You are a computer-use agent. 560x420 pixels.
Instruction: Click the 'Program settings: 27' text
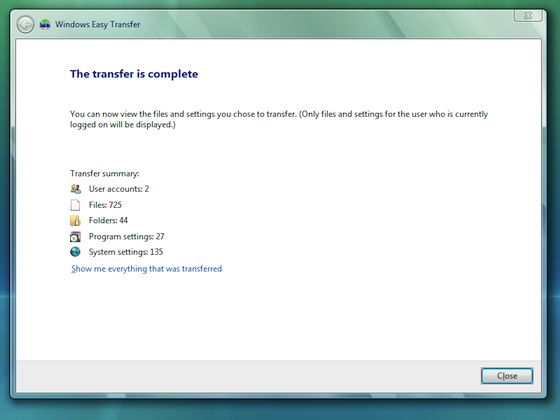point(126,236)
